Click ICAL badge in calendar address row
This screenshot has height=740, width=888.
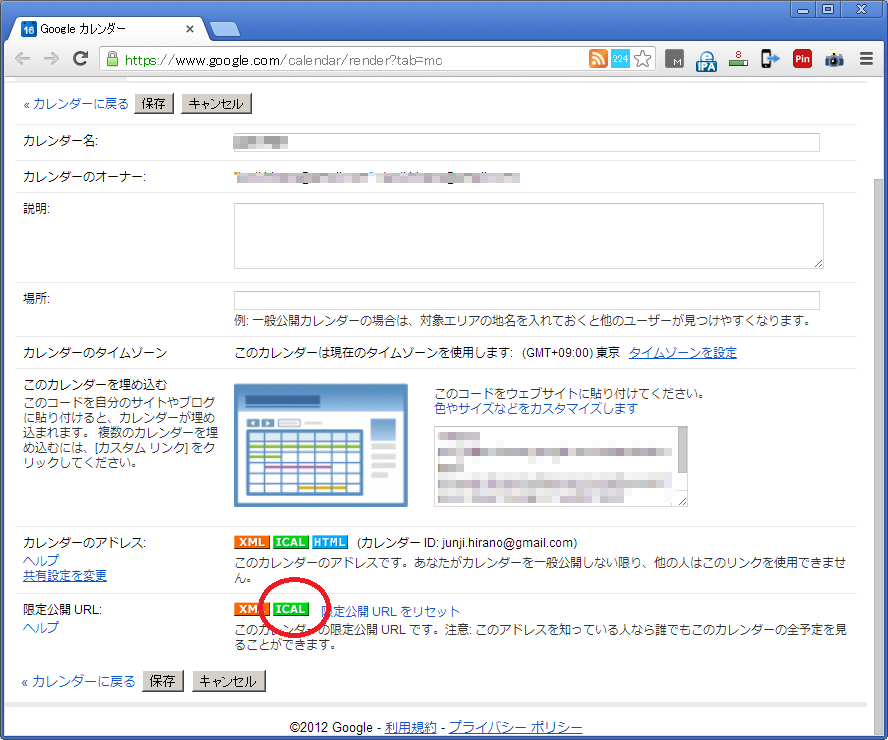[x=291, y=542]
